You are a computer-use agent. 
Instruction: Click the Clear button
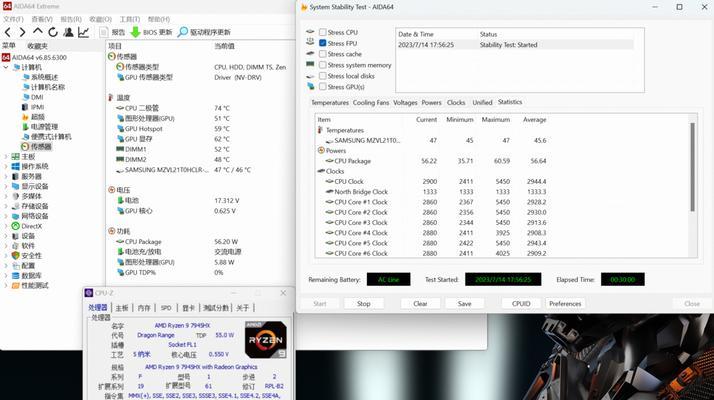point(420,303)
